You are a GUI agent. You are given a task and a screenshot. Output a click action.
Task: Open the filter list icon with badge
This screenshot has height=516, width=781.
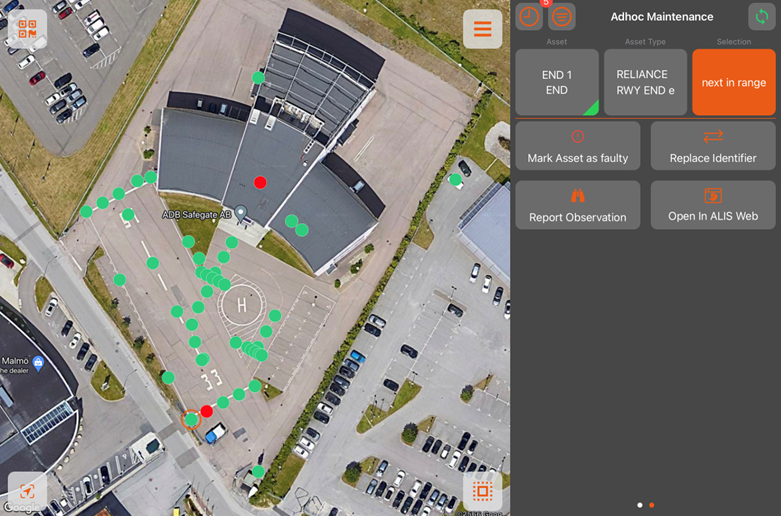pyautogui.click(x=562, y=16)
